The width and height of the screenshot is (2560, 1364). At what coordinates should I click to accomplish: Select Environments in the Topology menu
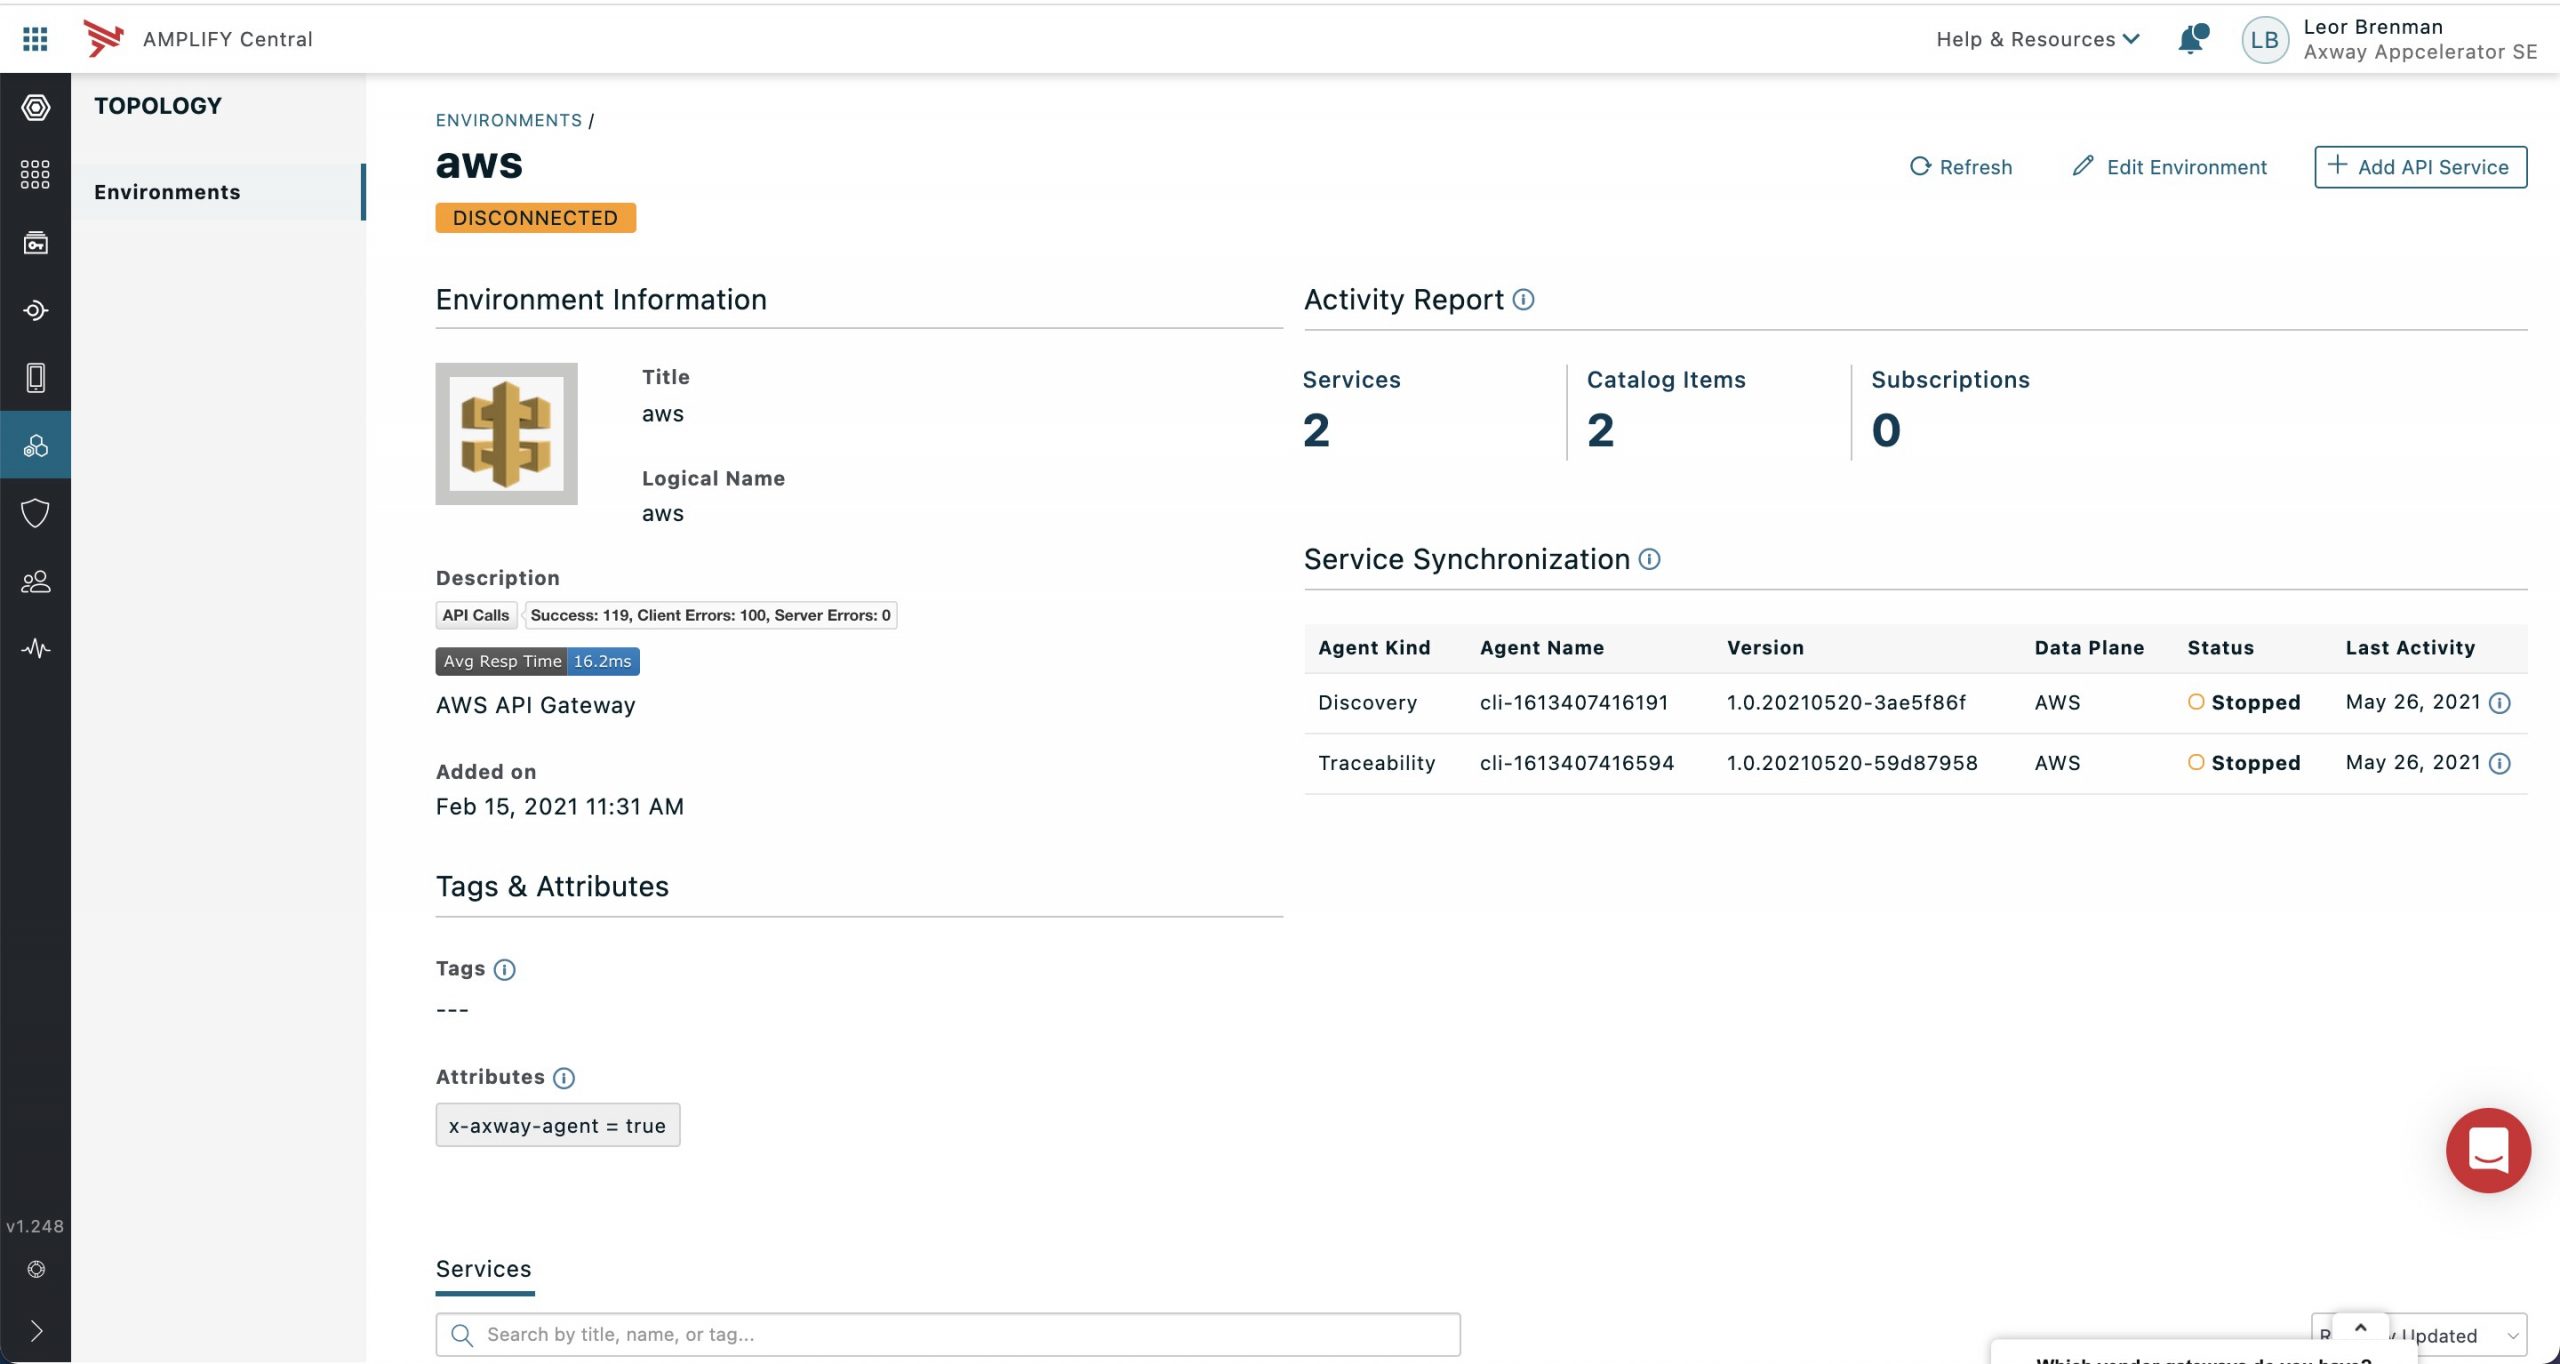point(217,192)
